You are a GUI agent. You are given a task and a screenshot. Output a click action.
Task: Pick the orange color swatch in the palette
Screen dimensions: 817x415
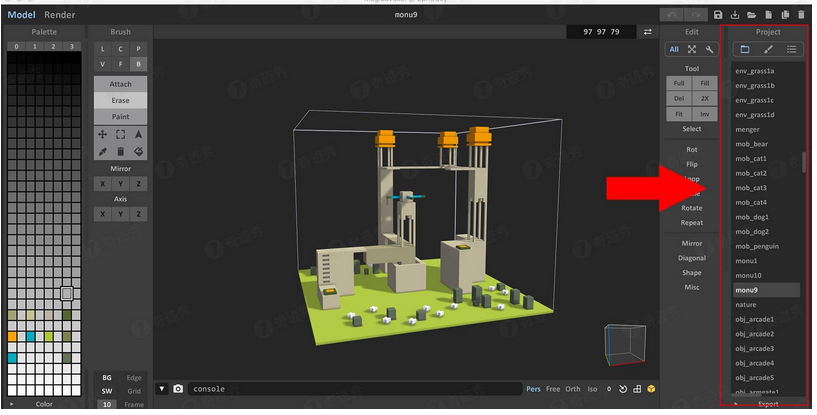click(x=12, y=336)
